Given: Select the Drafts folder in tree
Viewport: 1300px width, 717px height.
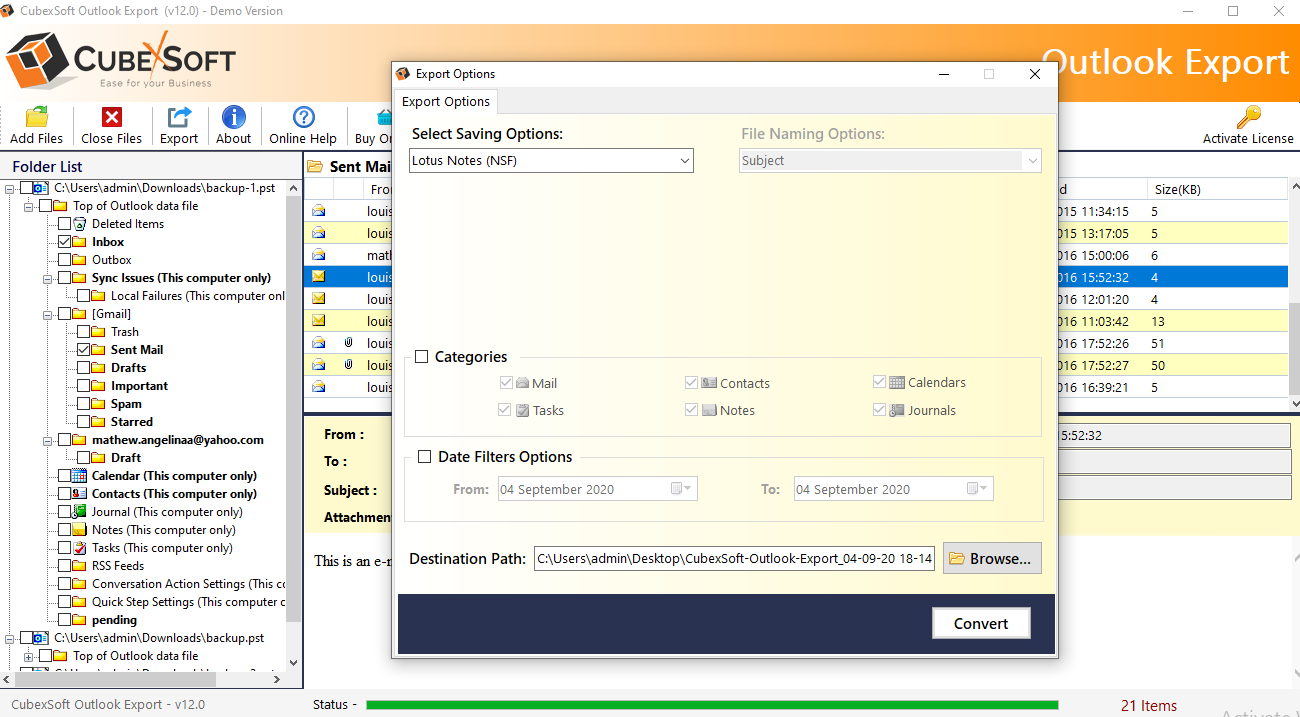Looking at the screenshot, I should (128, 368).
